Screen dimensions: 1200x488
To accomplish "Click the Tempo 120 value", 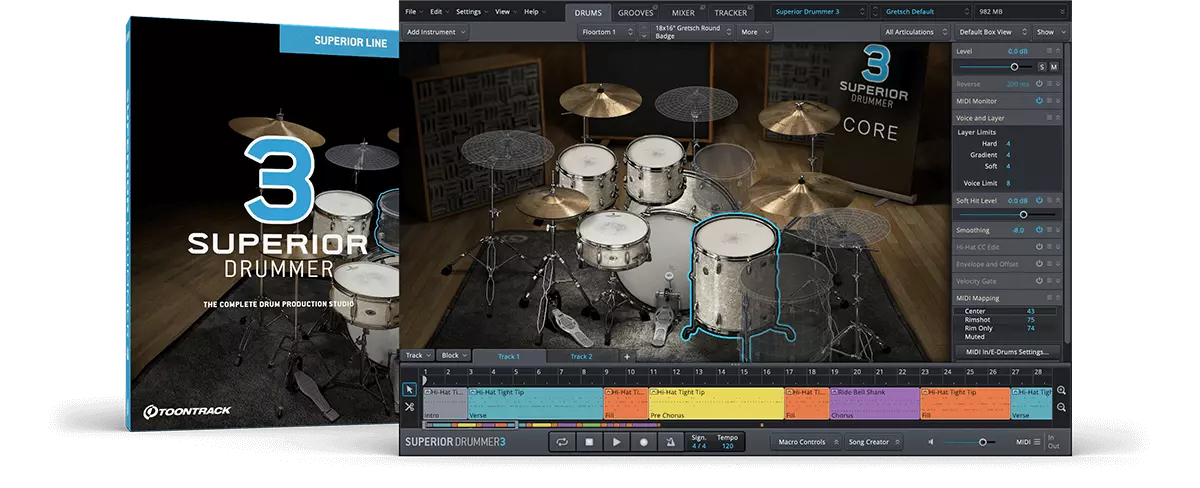I will (727, 446).
